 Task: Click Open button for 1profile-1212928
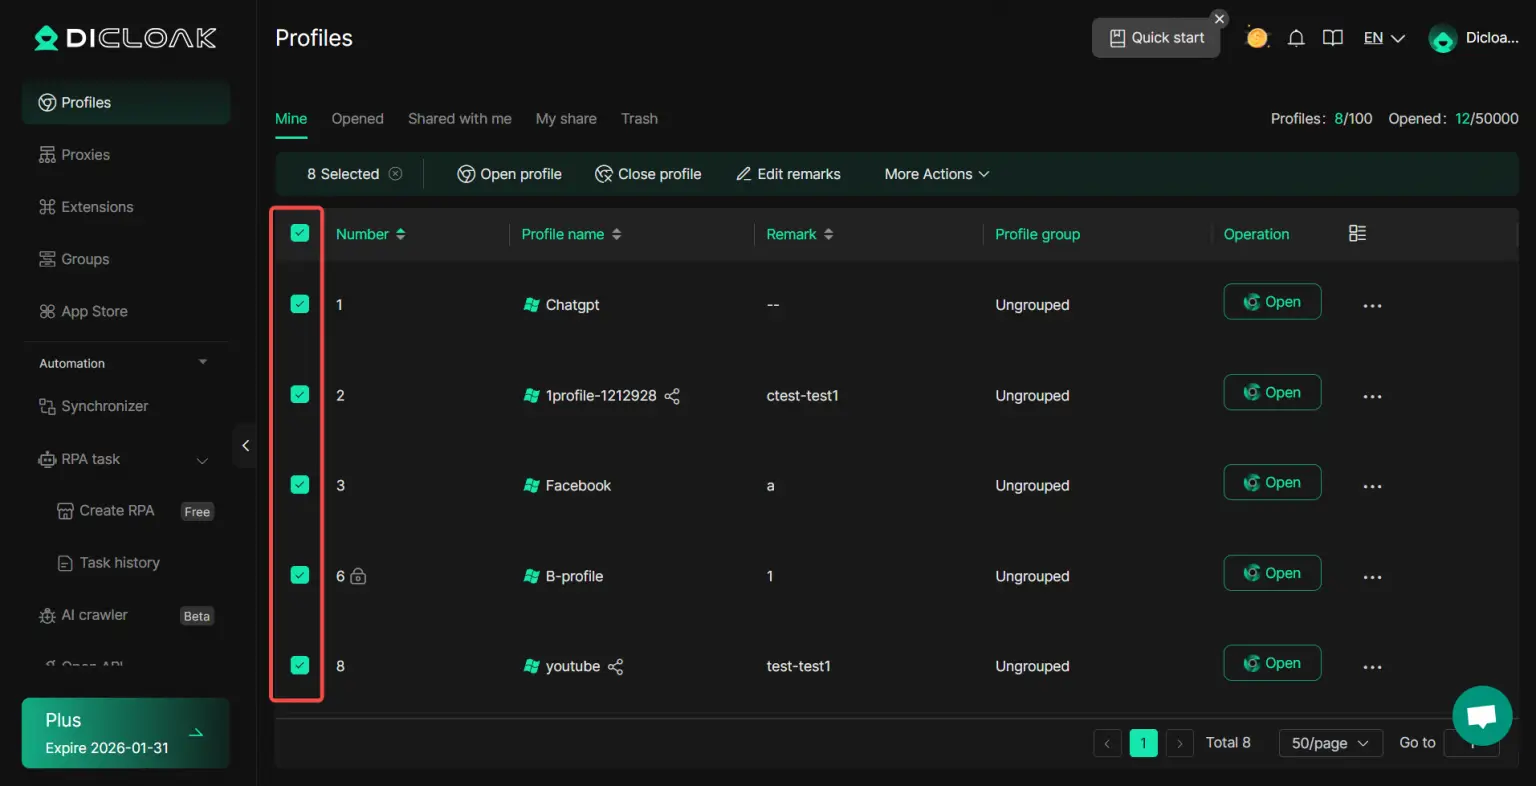pos(1272,393)
